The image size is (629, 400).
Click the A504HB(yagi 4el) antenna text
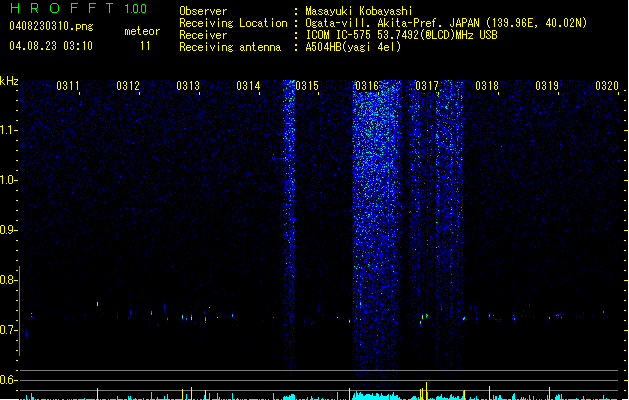tap(353, 47)
